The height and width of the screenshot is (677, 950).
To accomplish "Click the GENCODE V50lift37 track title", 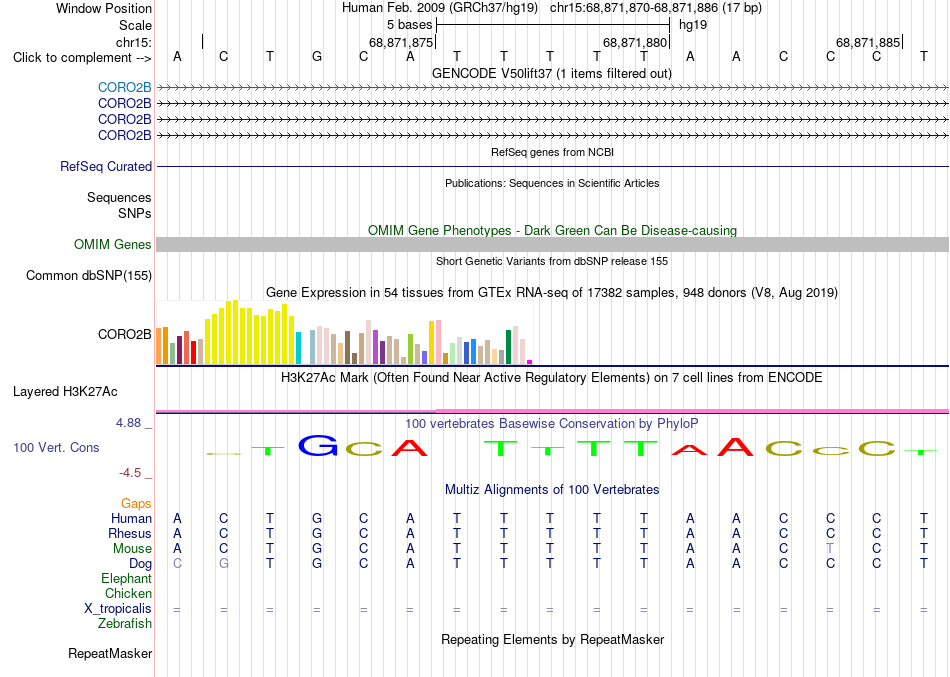I will pos(551,74).
